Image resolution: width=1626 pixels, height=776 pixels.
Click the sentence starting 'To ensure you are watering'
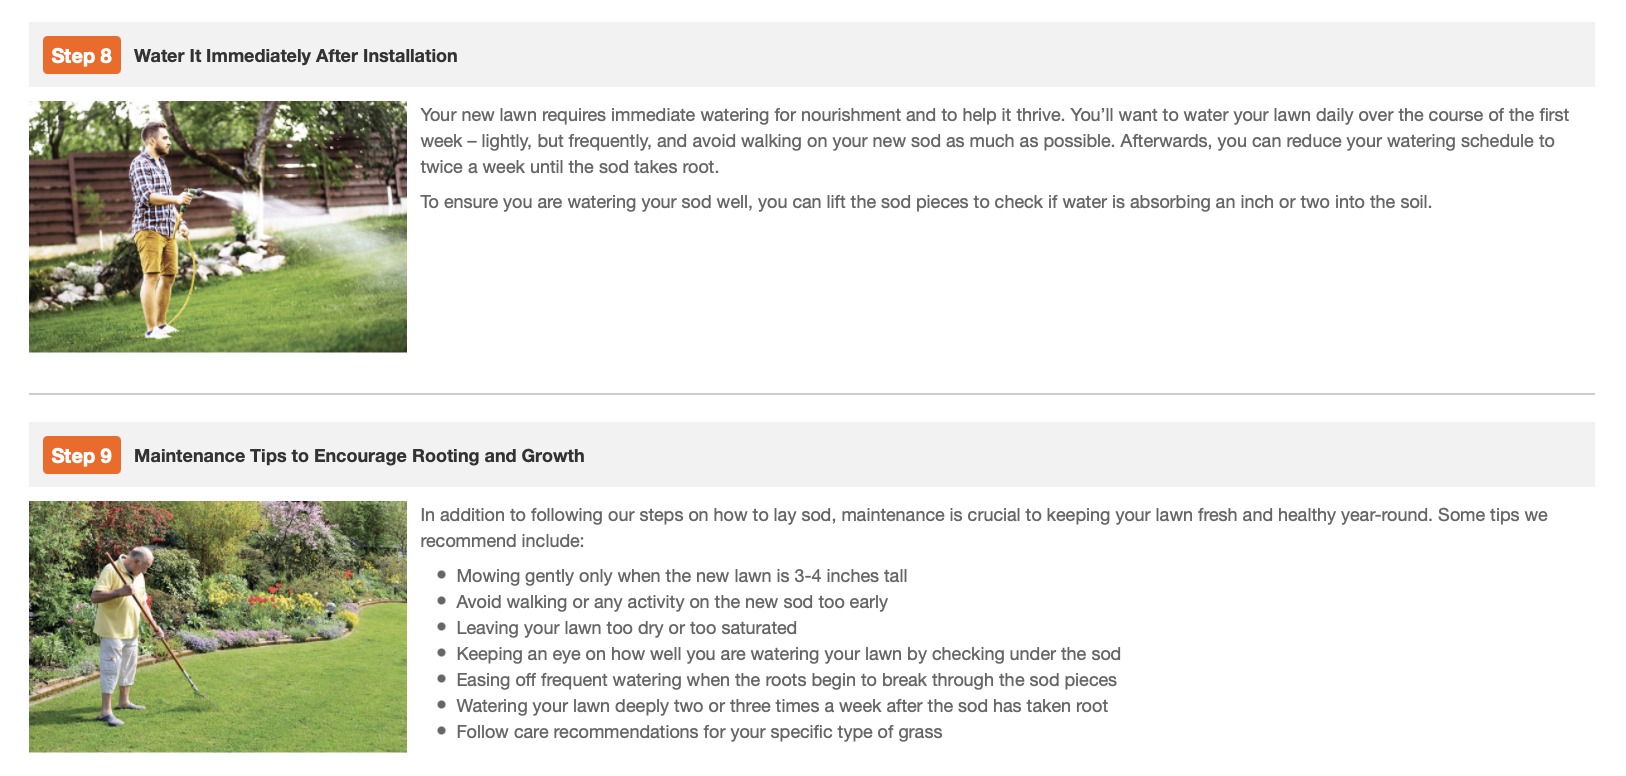925,202
